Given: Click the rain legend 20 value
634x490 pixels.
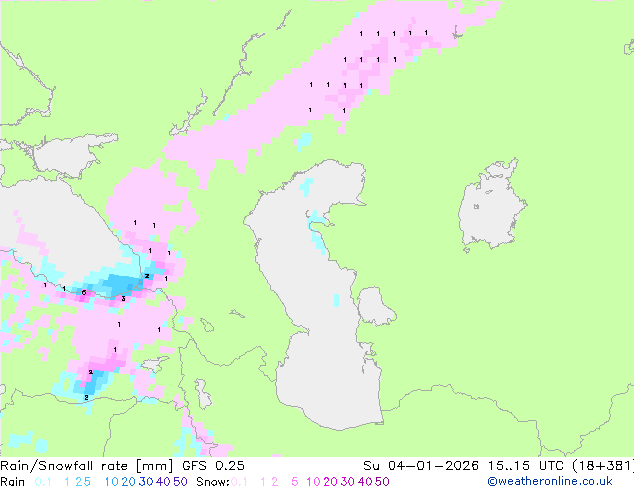Looking at the screenshot, I should pos(128,482).
